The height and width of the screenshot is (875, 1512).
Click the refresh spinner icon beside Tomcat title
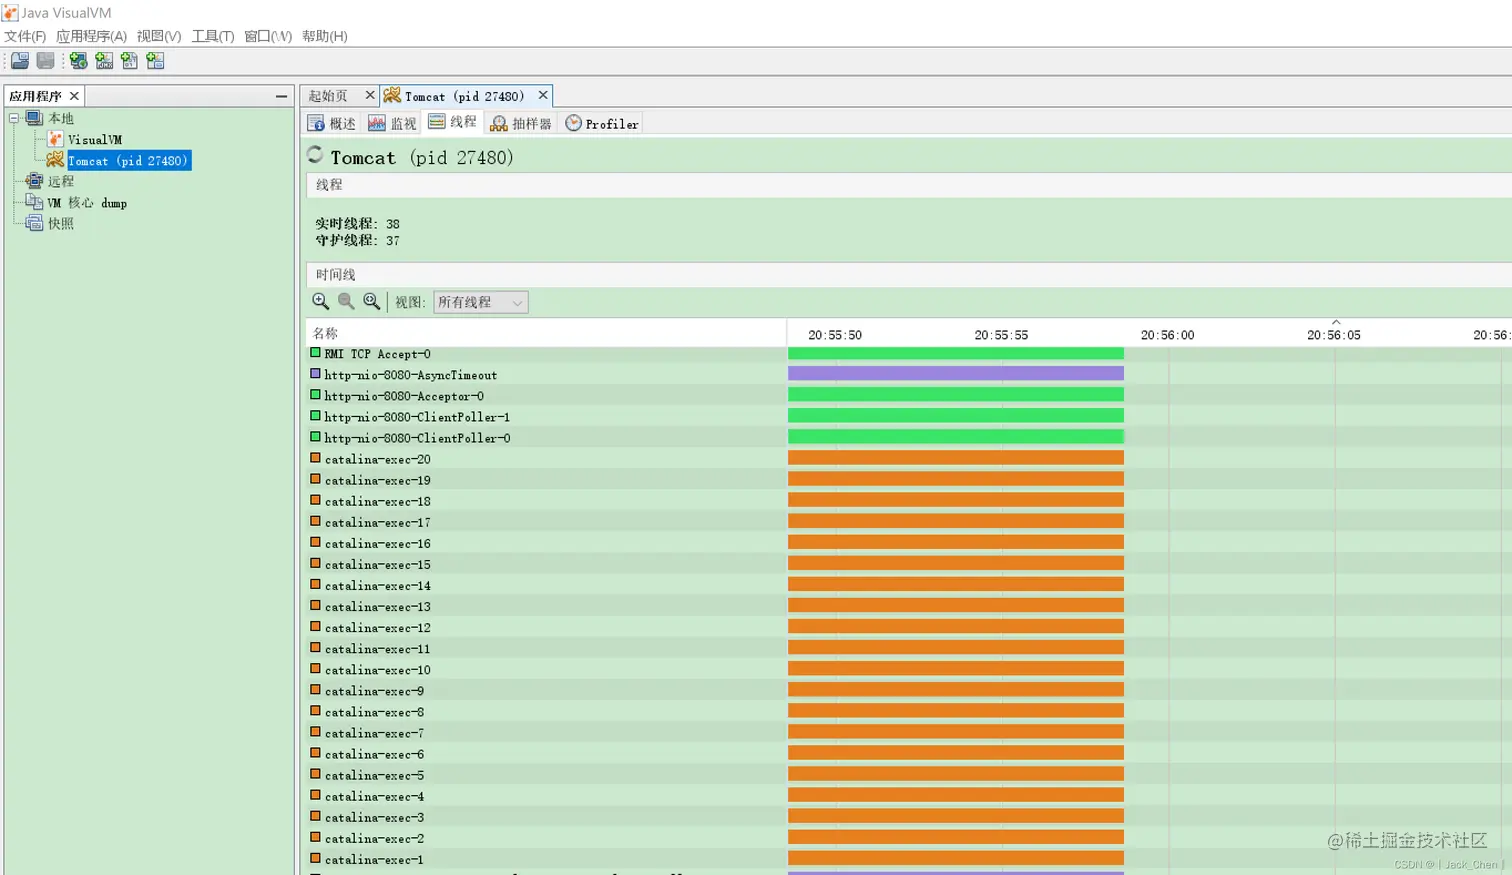315,155
